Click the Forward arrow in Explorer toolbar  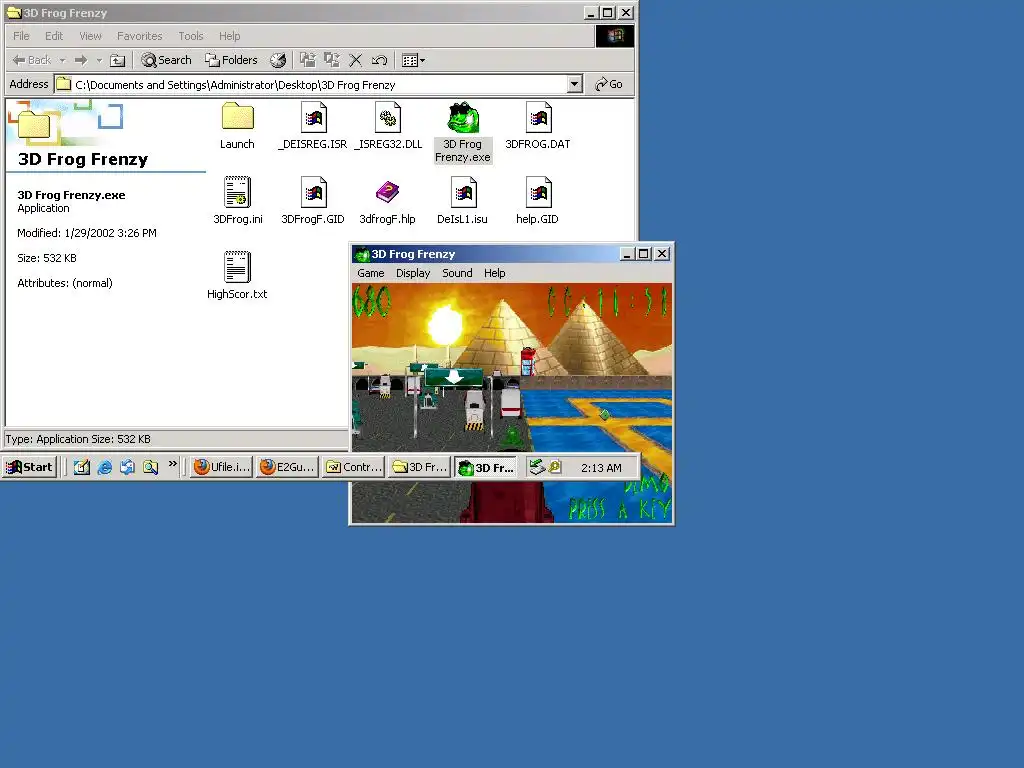click(81, 60)
